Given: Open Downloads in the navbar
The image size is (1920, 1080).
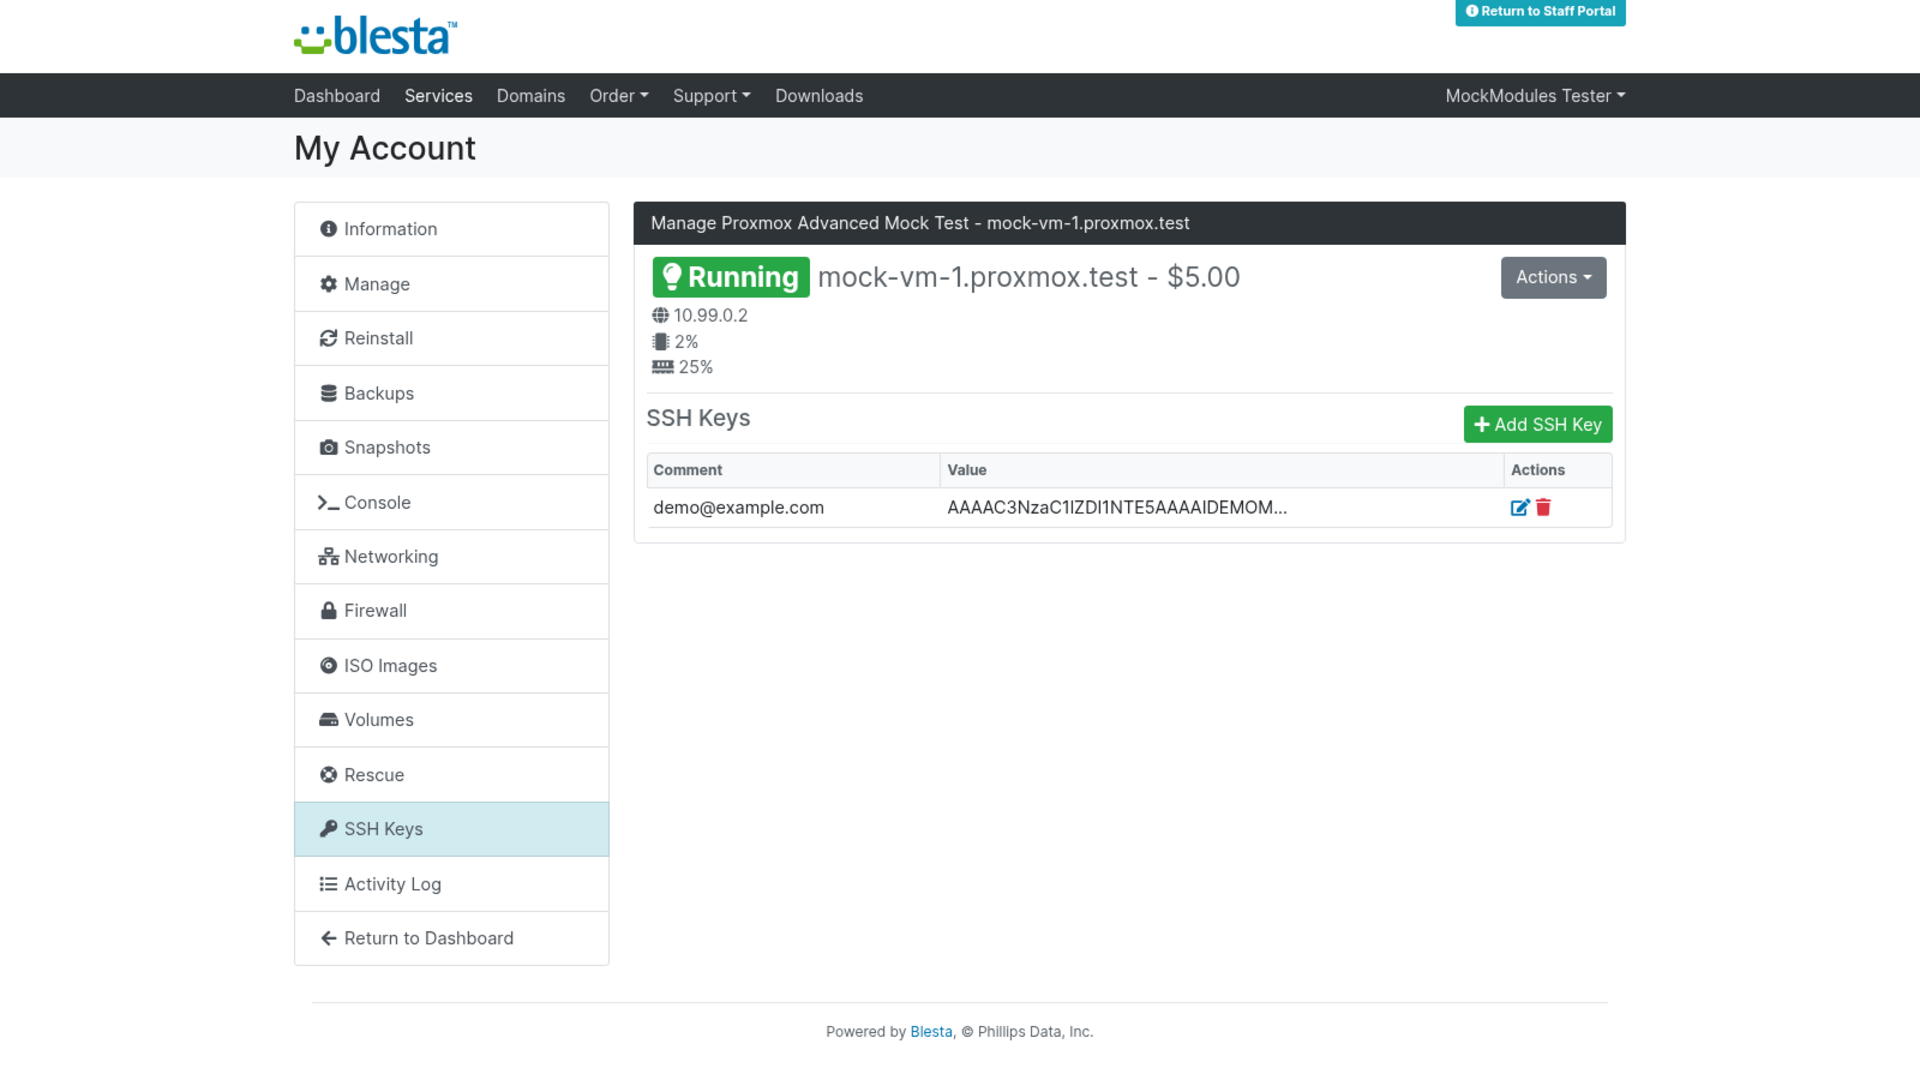Looking at the screenshot, I should pos(819,96).
